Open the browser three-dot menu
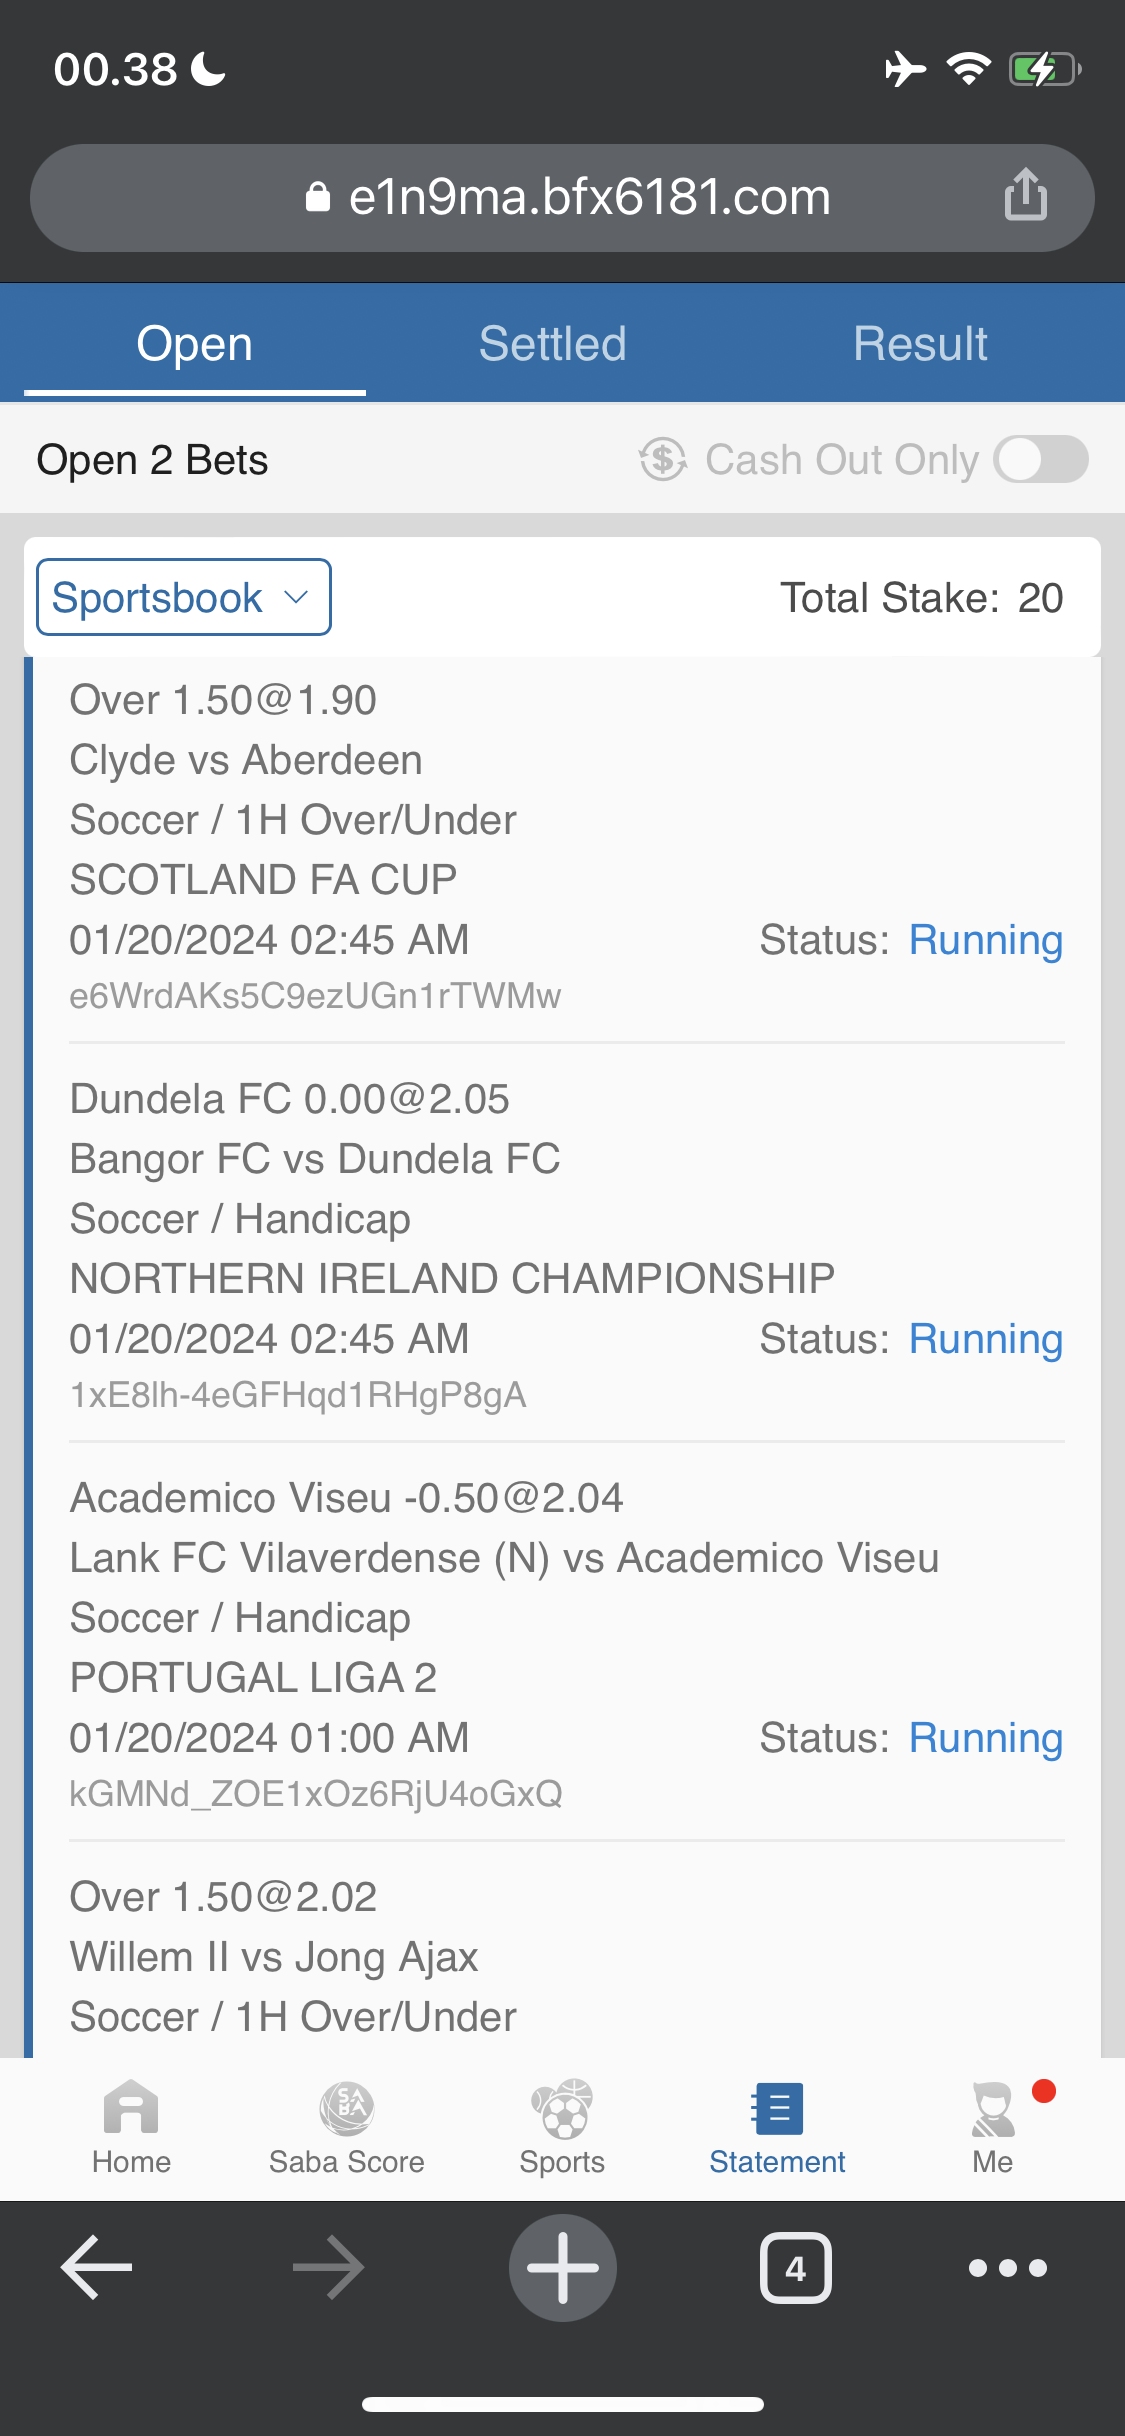This screenshot has width=1125, height=2436. 1007,2268
